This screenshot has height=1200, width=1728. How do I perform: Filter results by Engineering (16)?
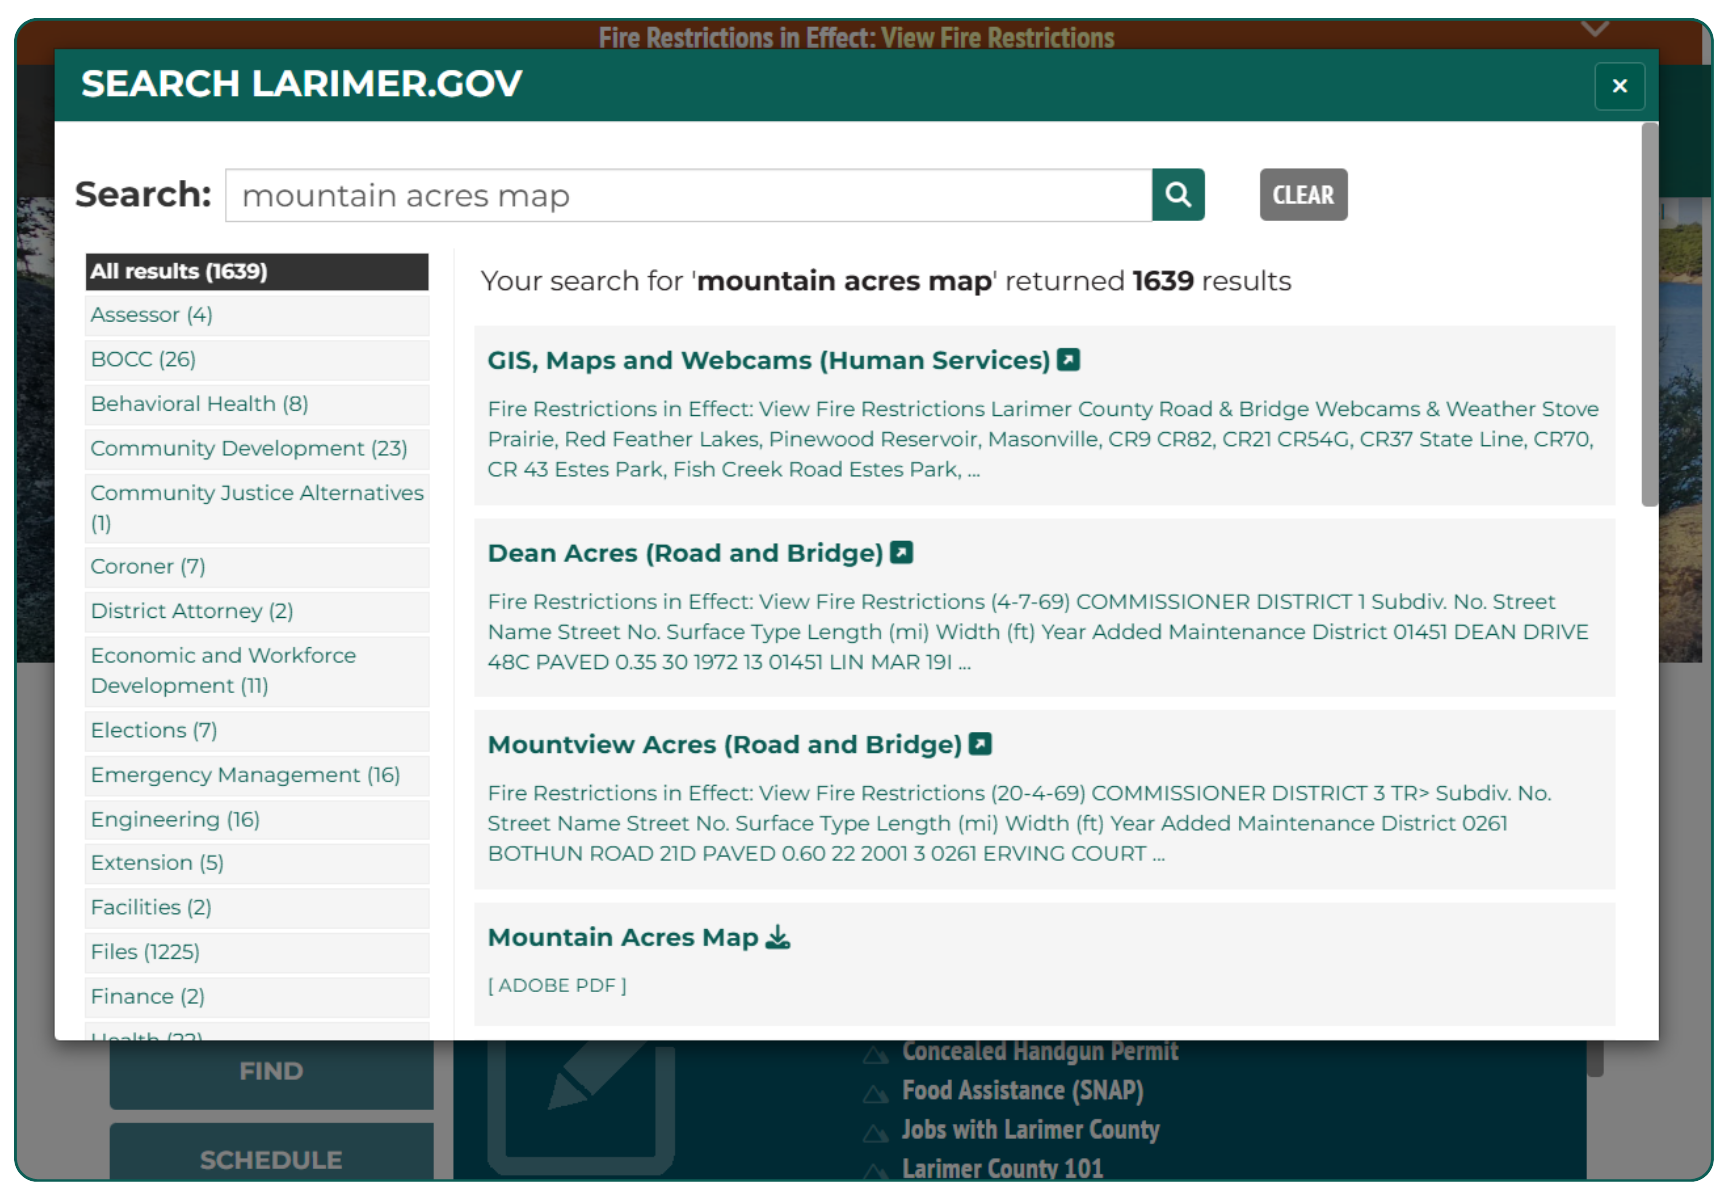coord(257,820)
